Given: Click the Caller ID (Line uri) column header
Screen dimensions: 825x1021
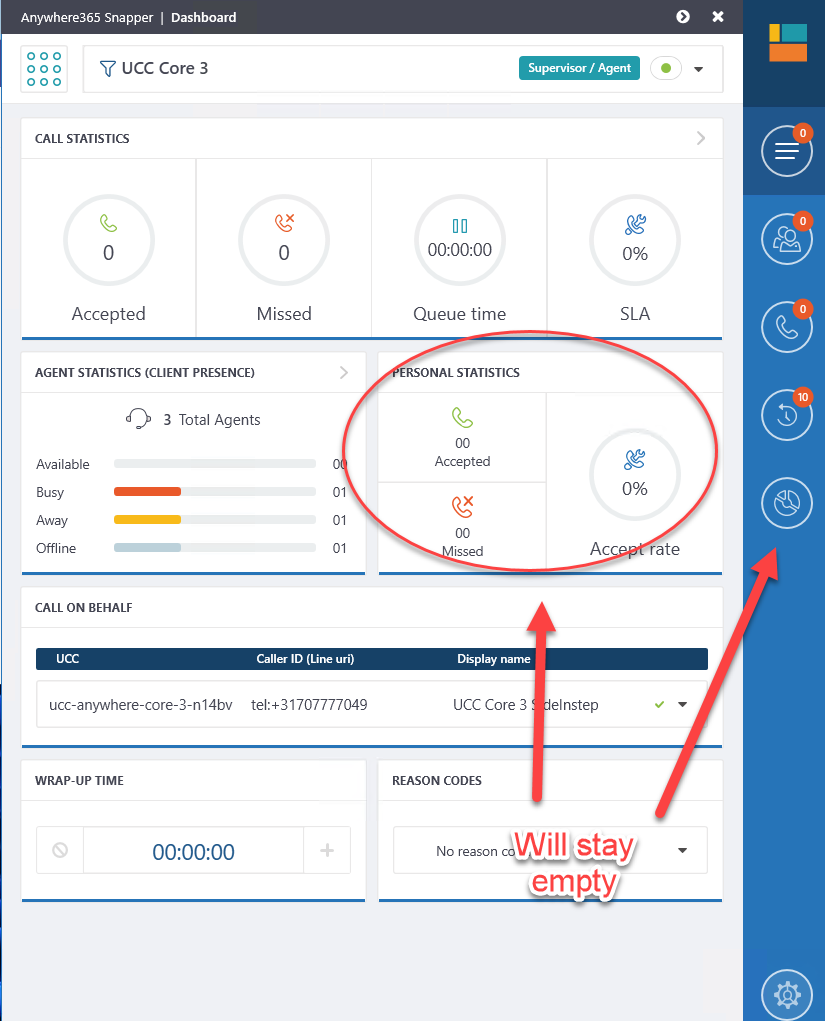Looking at the screenshot, I should 305,658.
